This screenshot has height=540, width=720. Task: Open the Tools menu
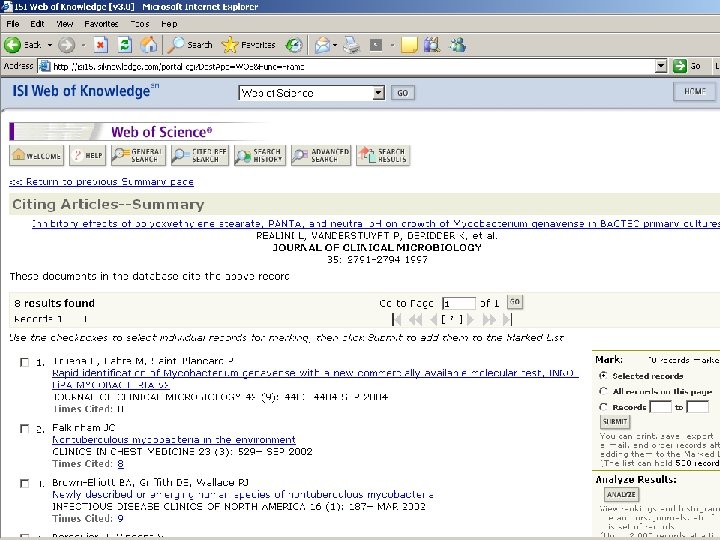[140, 23]
